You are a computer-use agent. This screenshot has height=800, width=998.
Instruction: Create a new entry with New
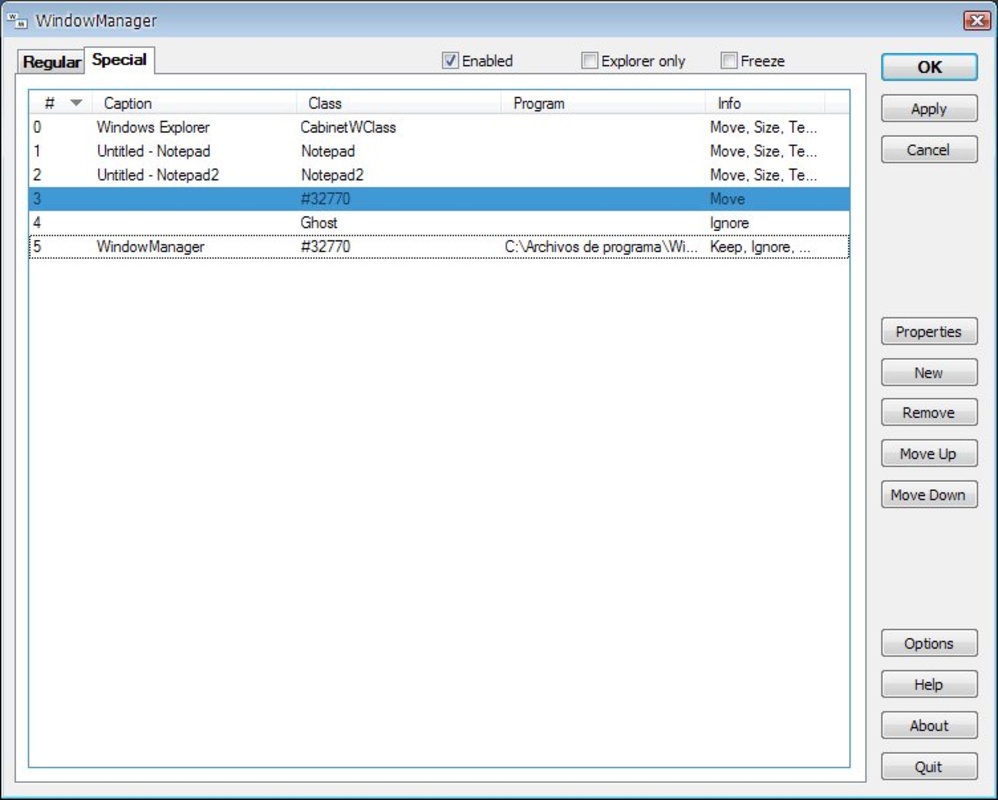(928, 373)
